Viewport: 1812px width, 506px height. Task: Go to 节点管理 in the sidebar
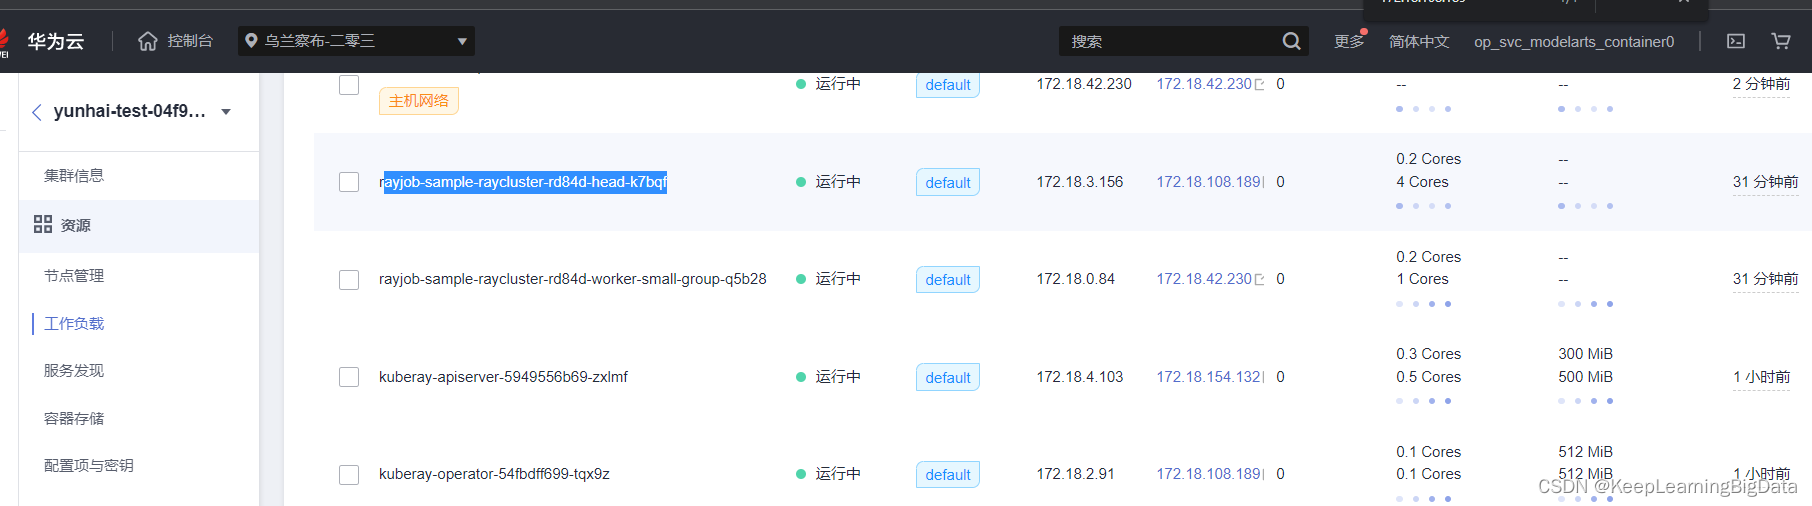[74, 275]
